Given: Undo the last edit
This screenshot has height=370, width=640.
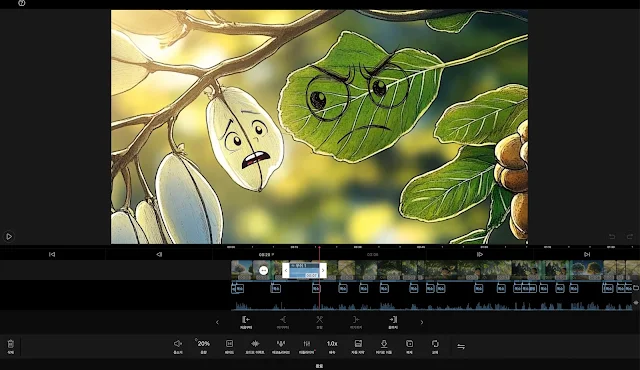Looking at the screenshot, I should pyautogui.click(x=612, y=237).
